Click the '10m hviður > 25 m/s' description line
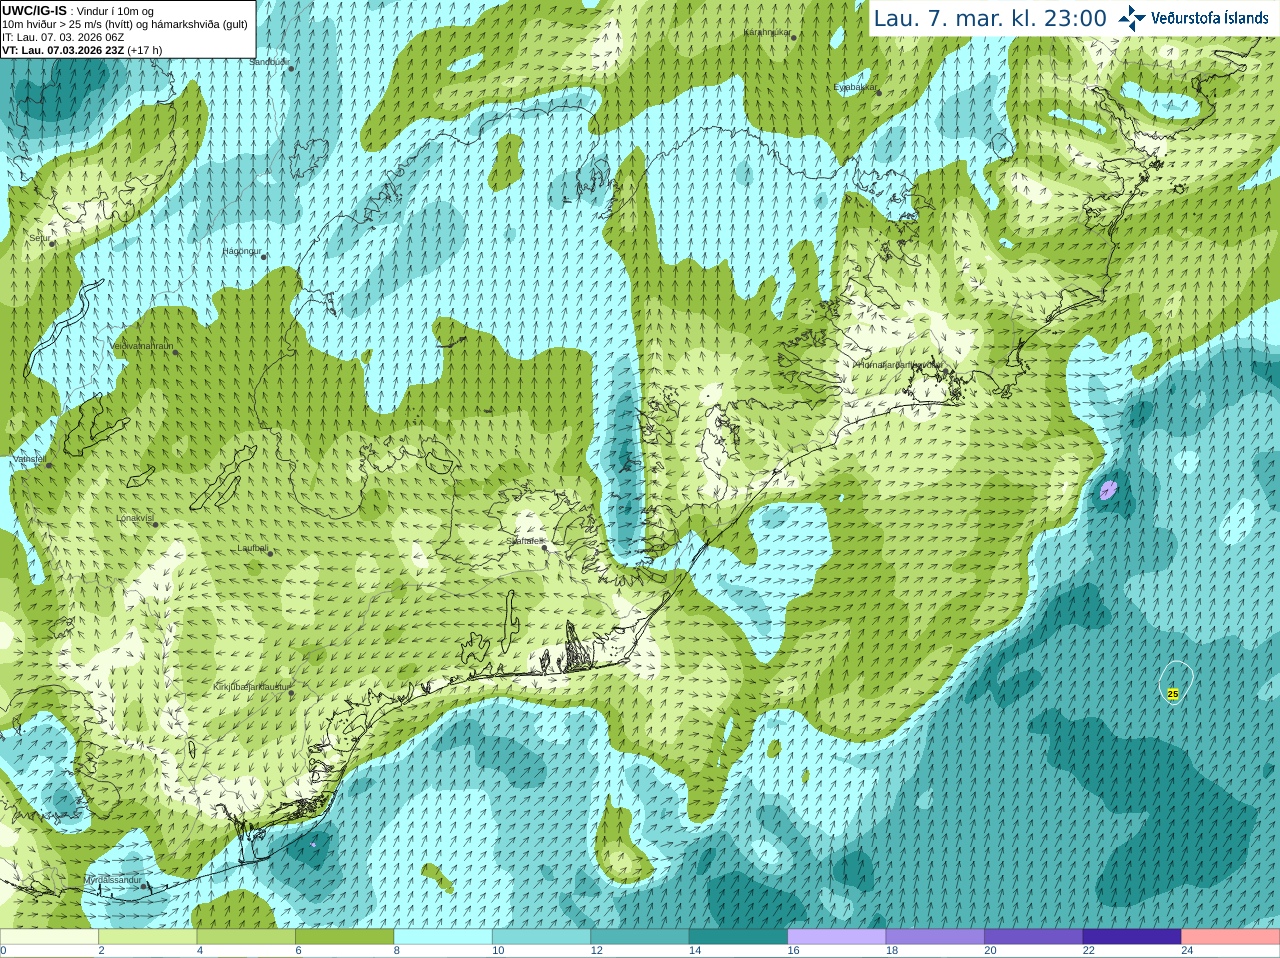The image size is (1280, 958). coord(126,24)
